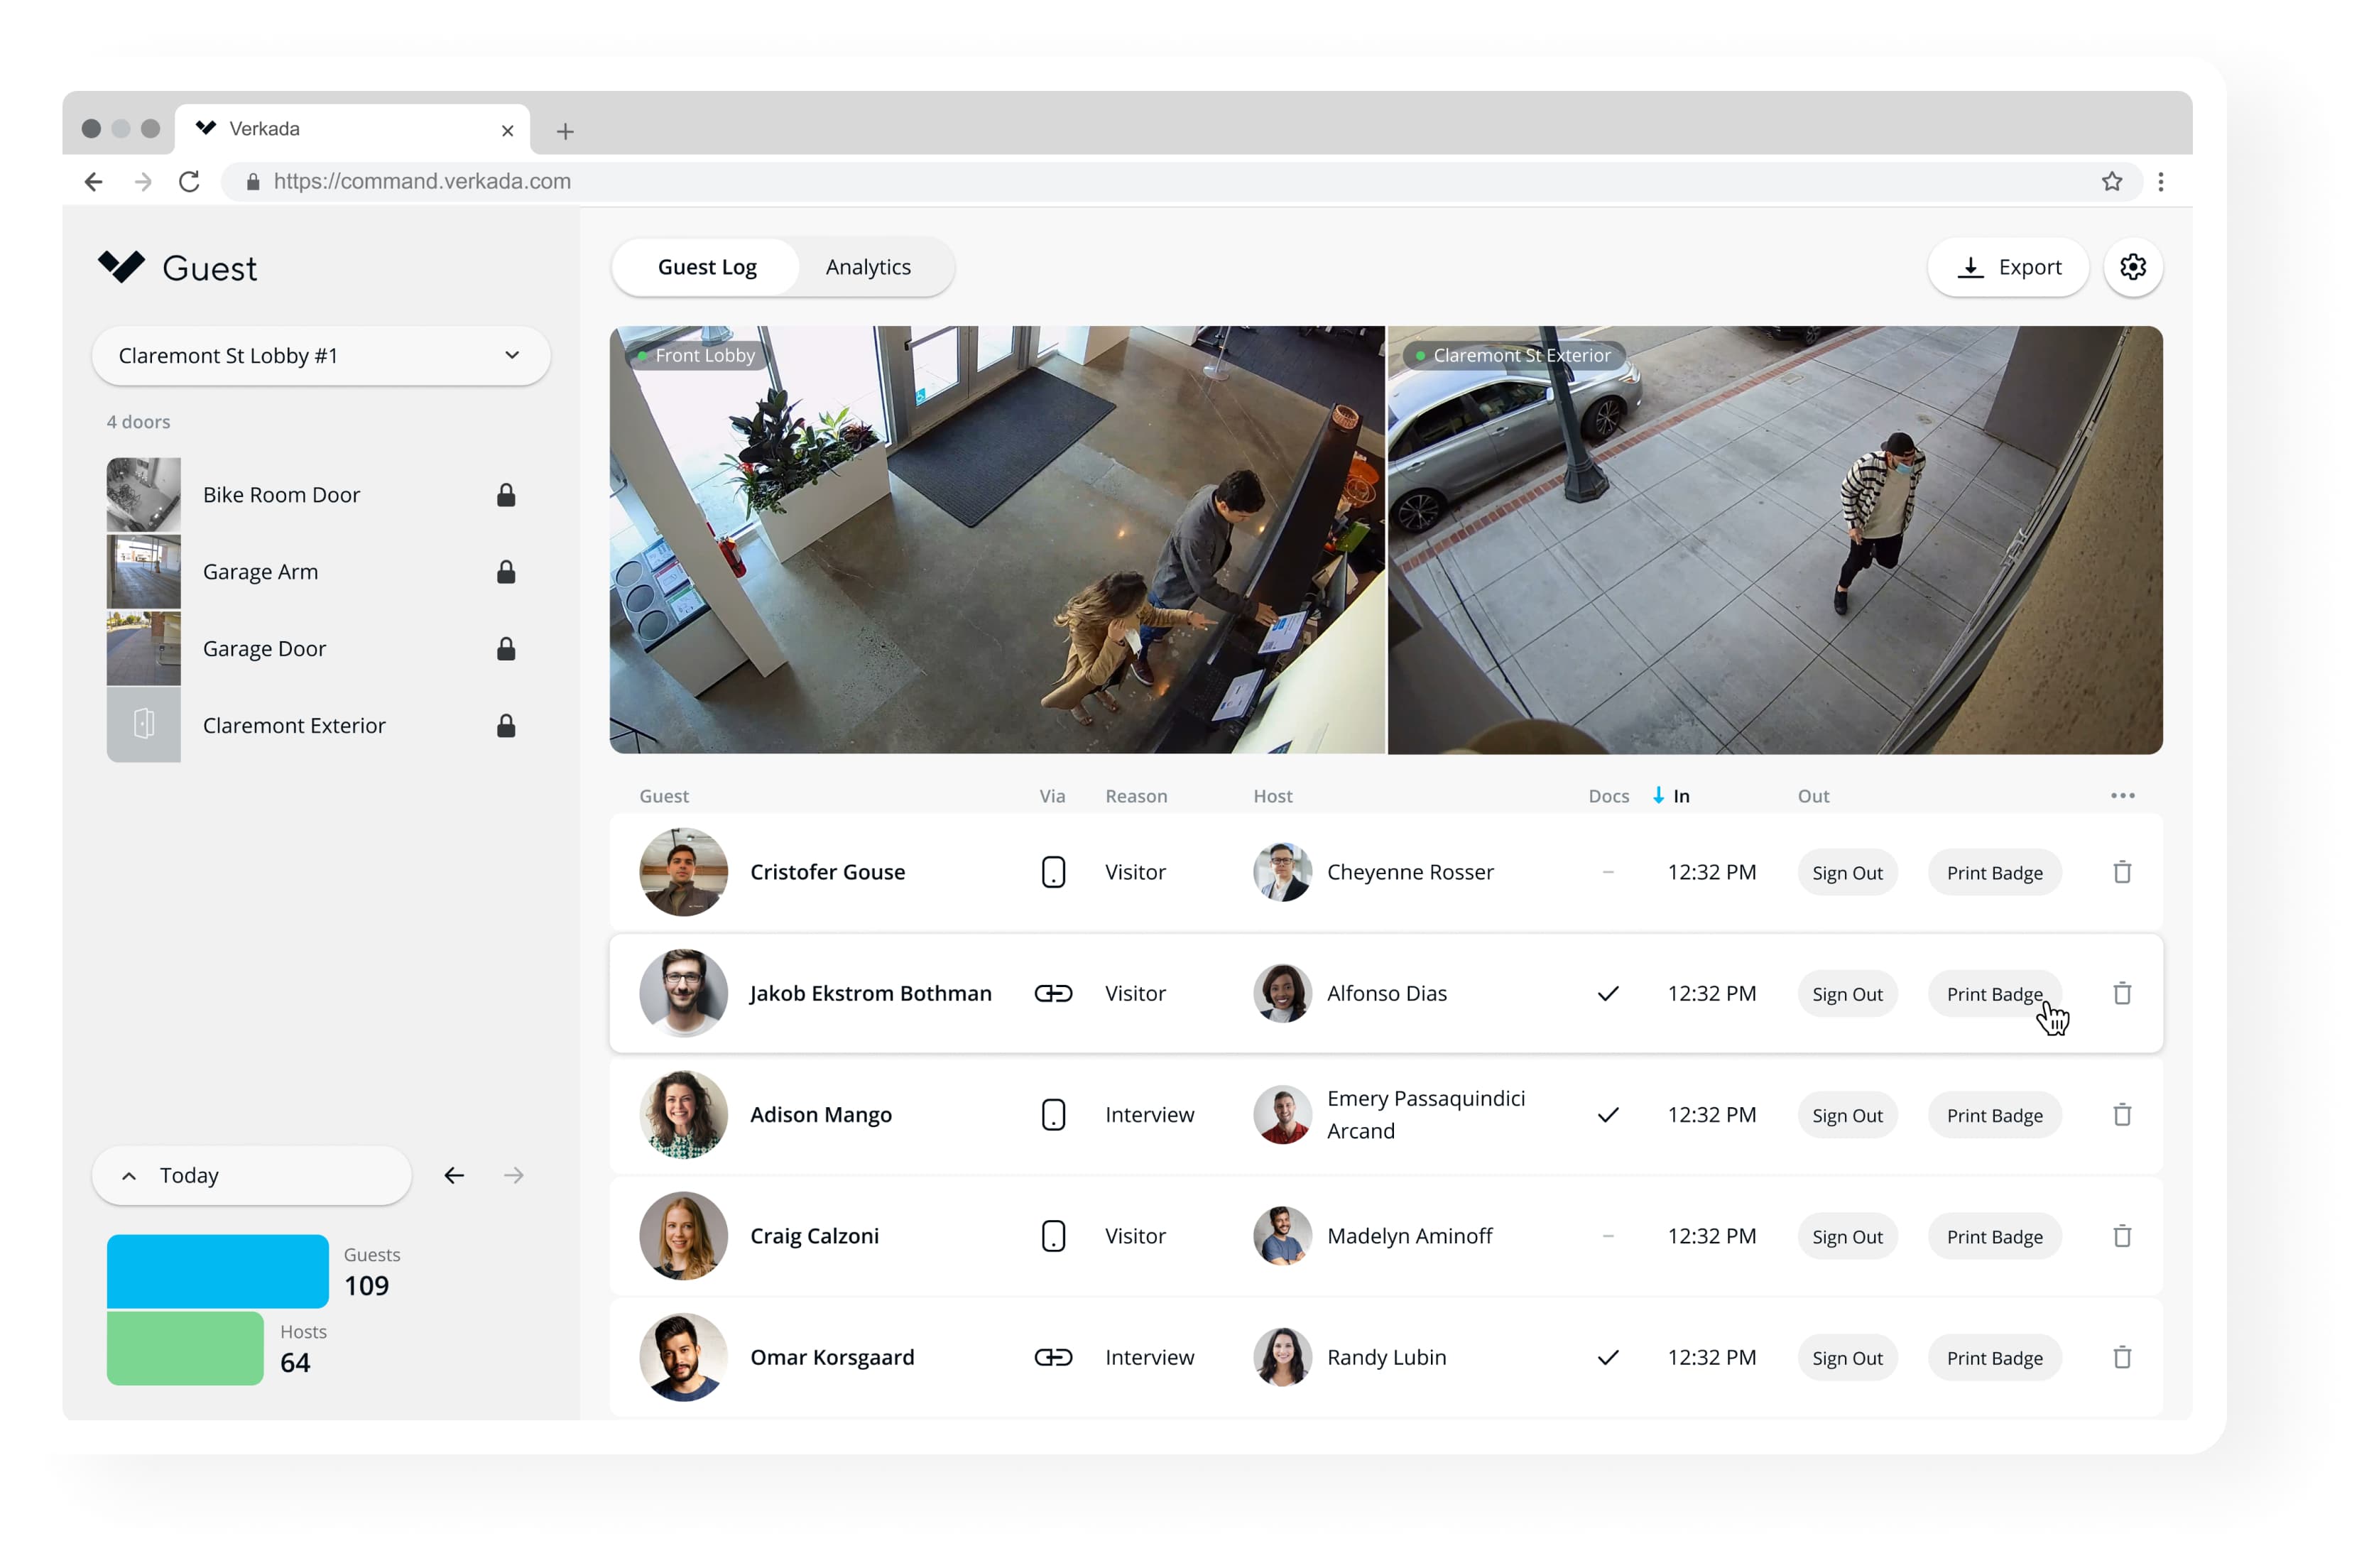Delete Cristofer Gouse's guest entry via trash icon
The height and width of the screenshot is (1568, 2369).
pos(2121,872)
